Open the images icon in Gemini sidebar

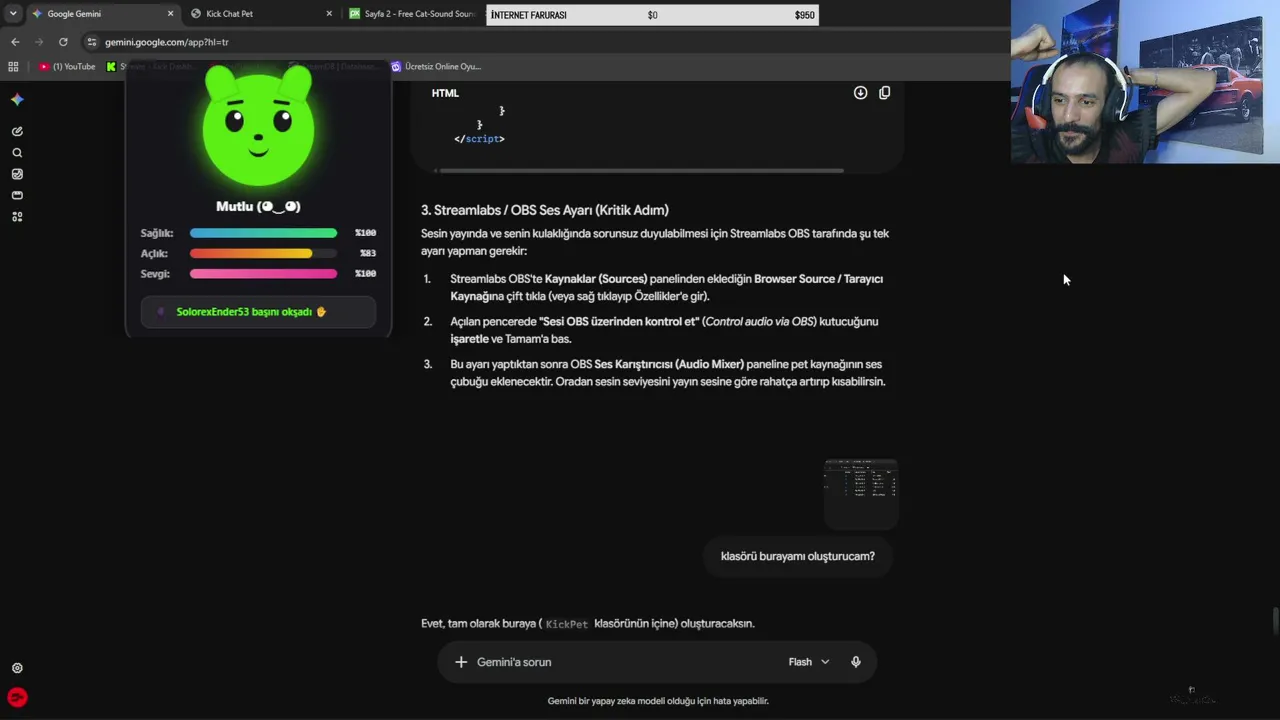coord(17,174)
